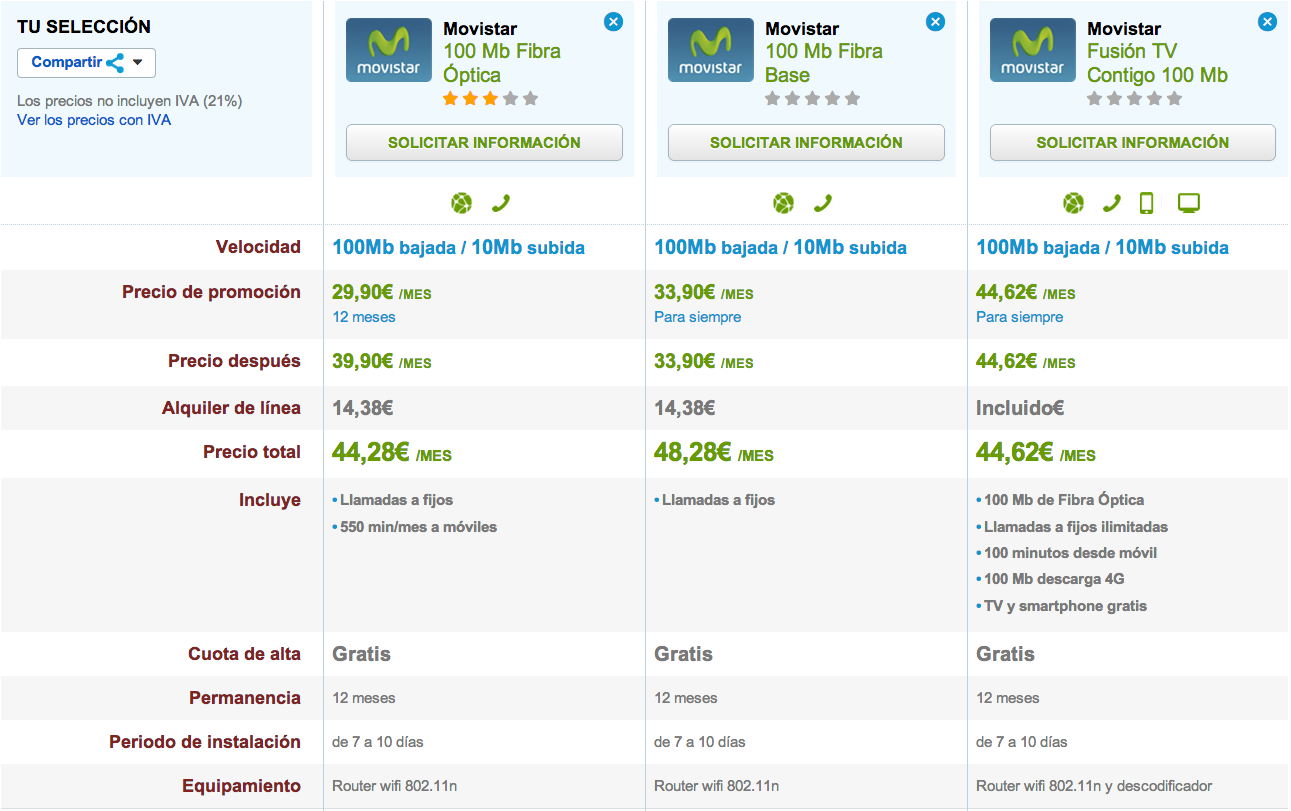
Task: Click 'Router wifi 802.11n y descodificador' cell
Action: (x=1094, y=786)
